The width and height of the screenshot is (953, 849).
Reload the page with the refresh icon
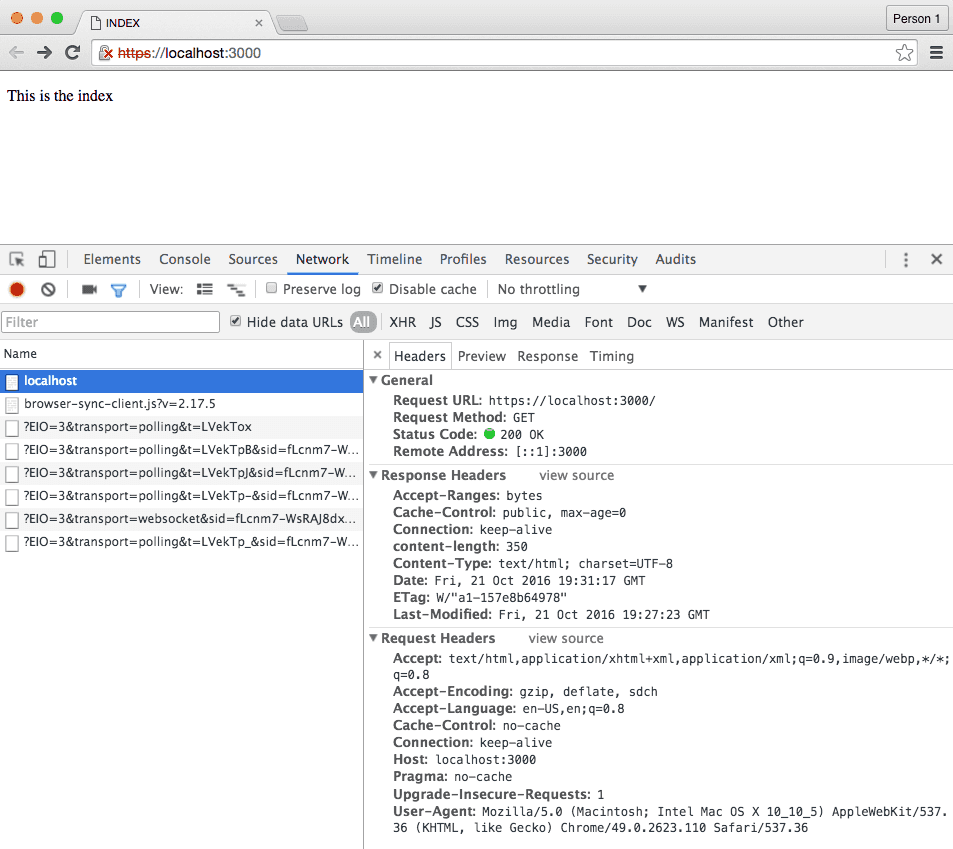pyautogui.click(x=72, y=53)
